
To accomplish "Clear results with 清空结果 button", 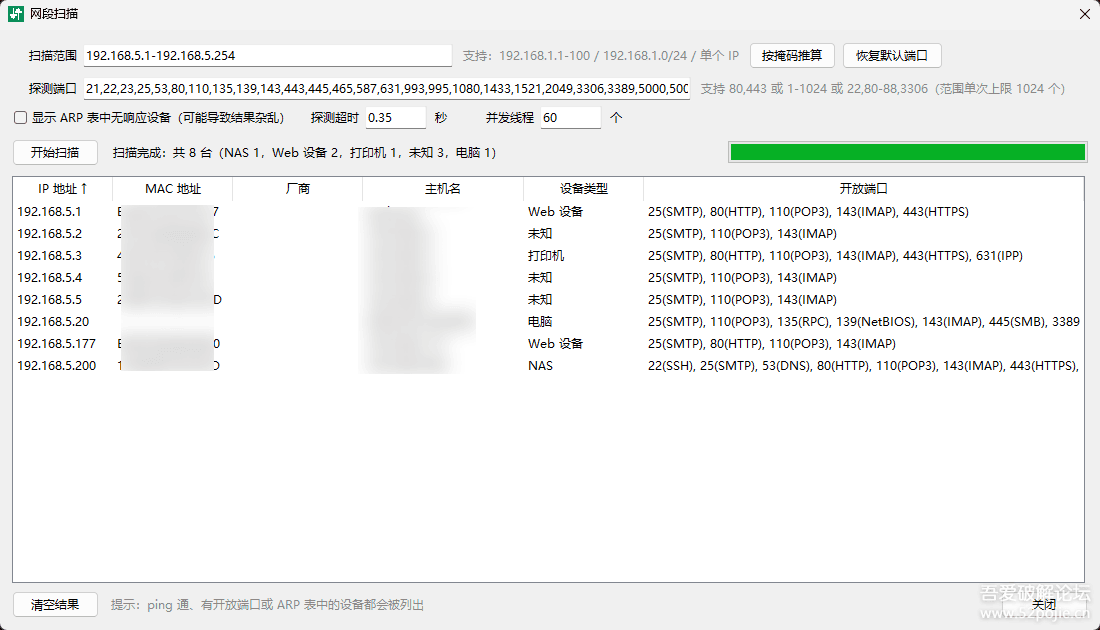I will click(x=55, y=604).
